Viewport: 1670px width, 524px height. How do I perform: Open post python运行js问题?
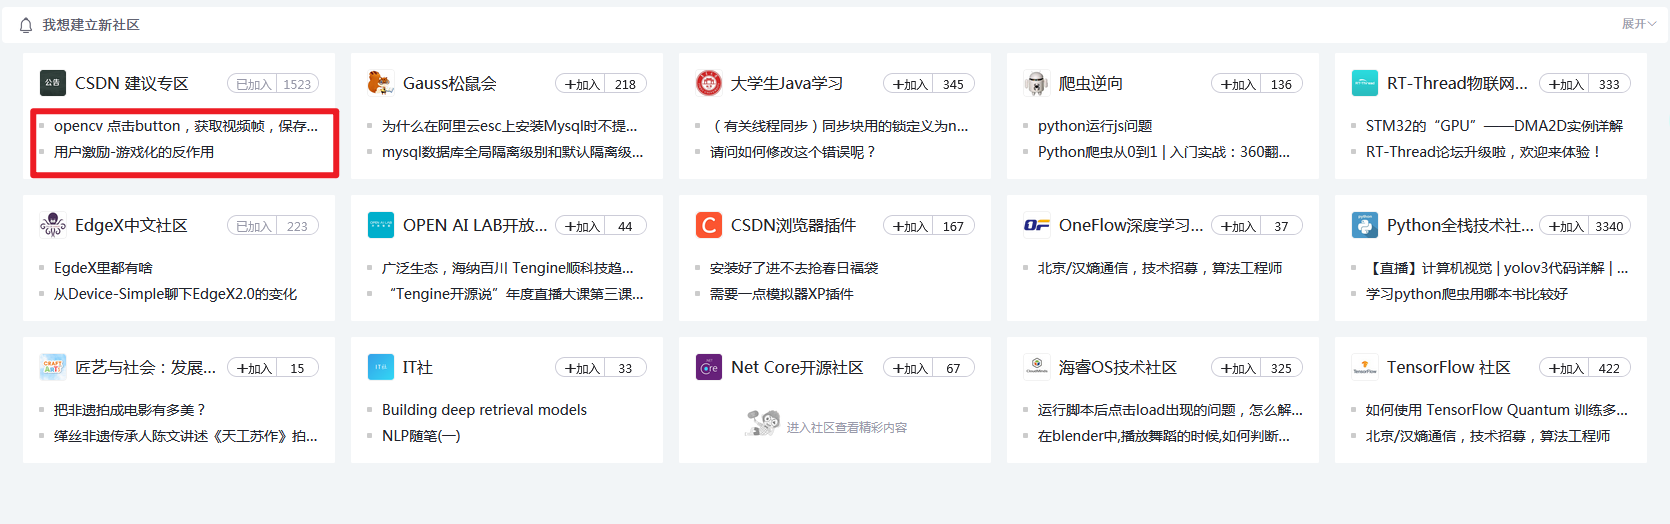click(x=1095, y=126)
